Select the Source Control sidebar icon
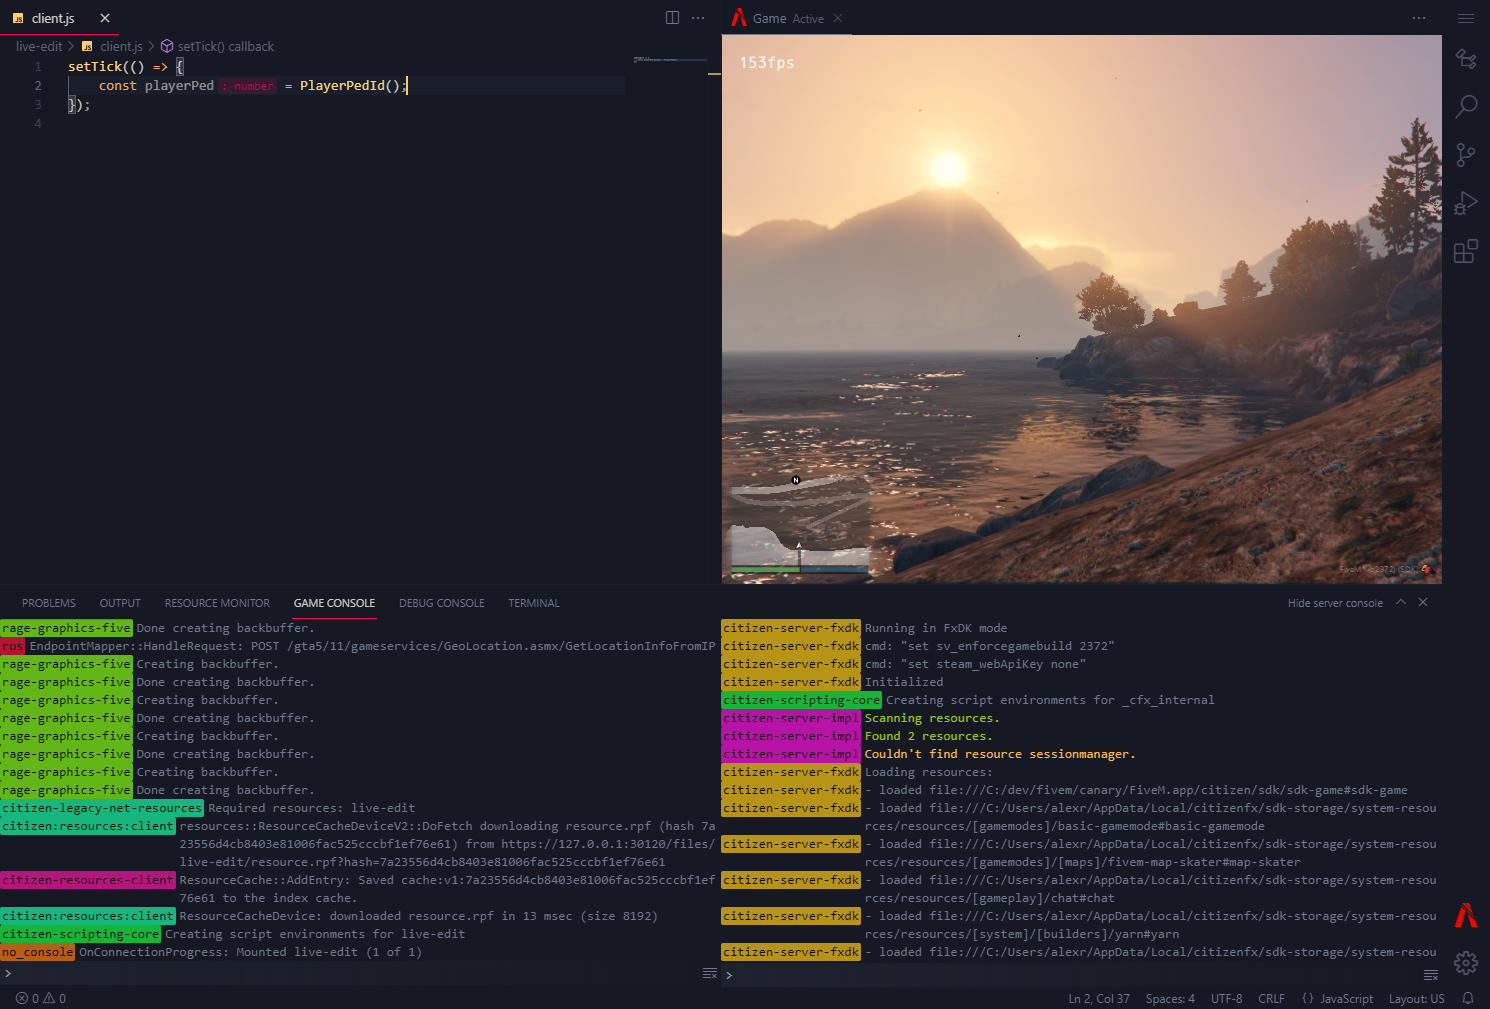Viewport: 1490px width, 1009px height. click(x=1466, y=154)
